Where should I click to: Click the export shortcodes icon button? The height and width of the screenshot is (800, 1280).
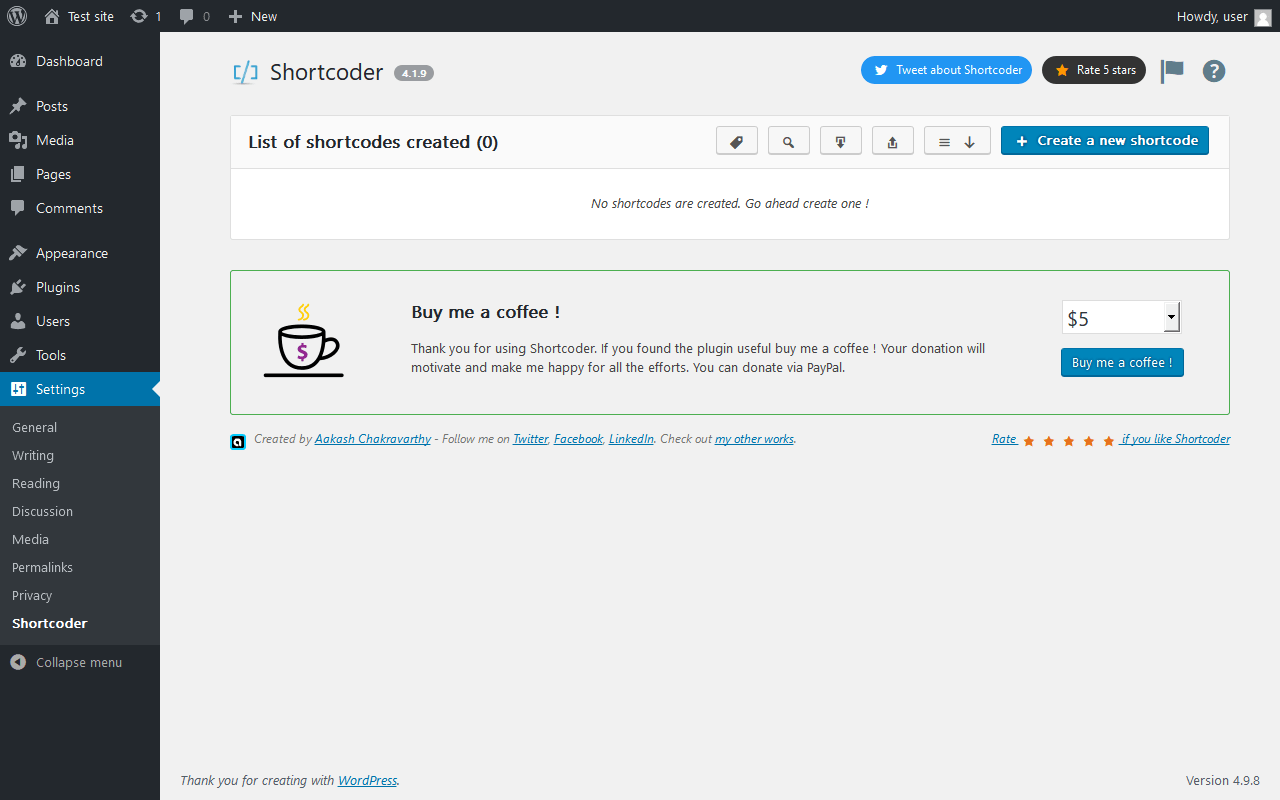pos(893,141)
